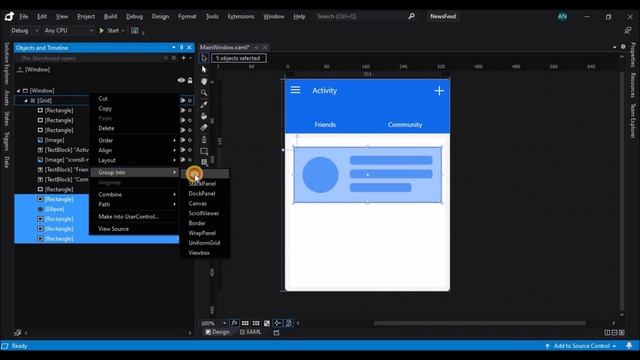Click the Community text on canvas
640x360 pixels.
click(x=405, y=124)
